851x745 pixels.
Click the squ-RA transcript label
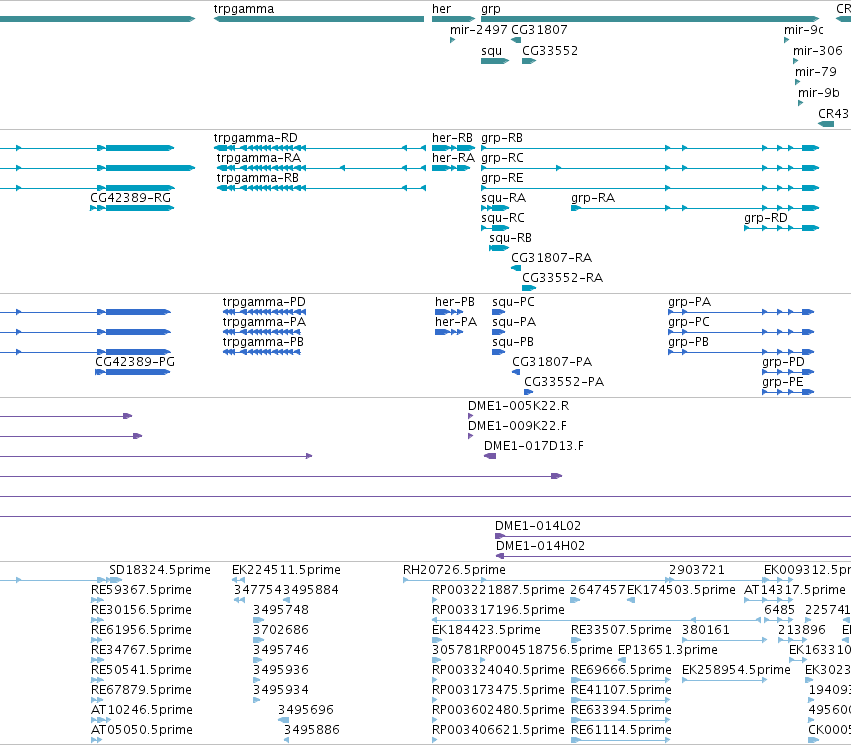504,199
